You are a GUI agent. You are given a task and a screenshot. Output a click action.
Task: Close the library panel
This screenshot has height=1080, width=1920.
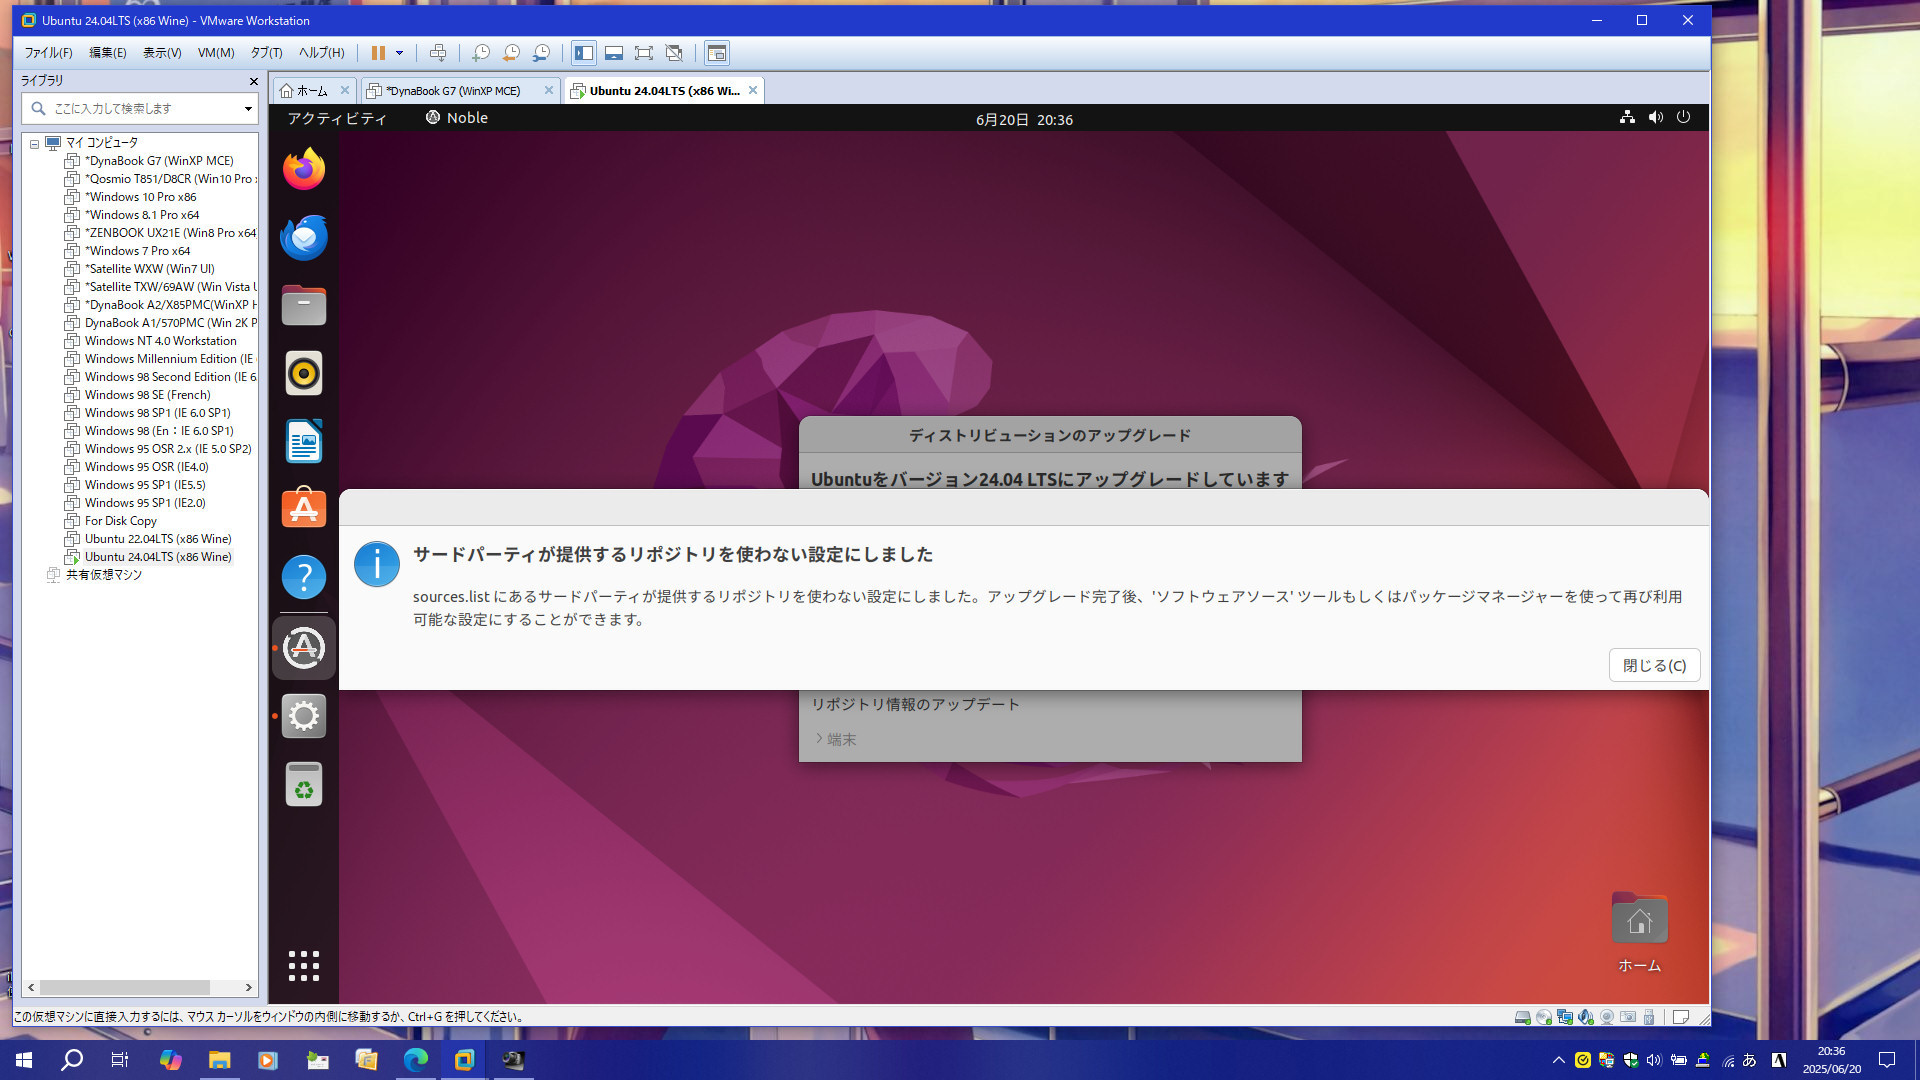point(253,81)
